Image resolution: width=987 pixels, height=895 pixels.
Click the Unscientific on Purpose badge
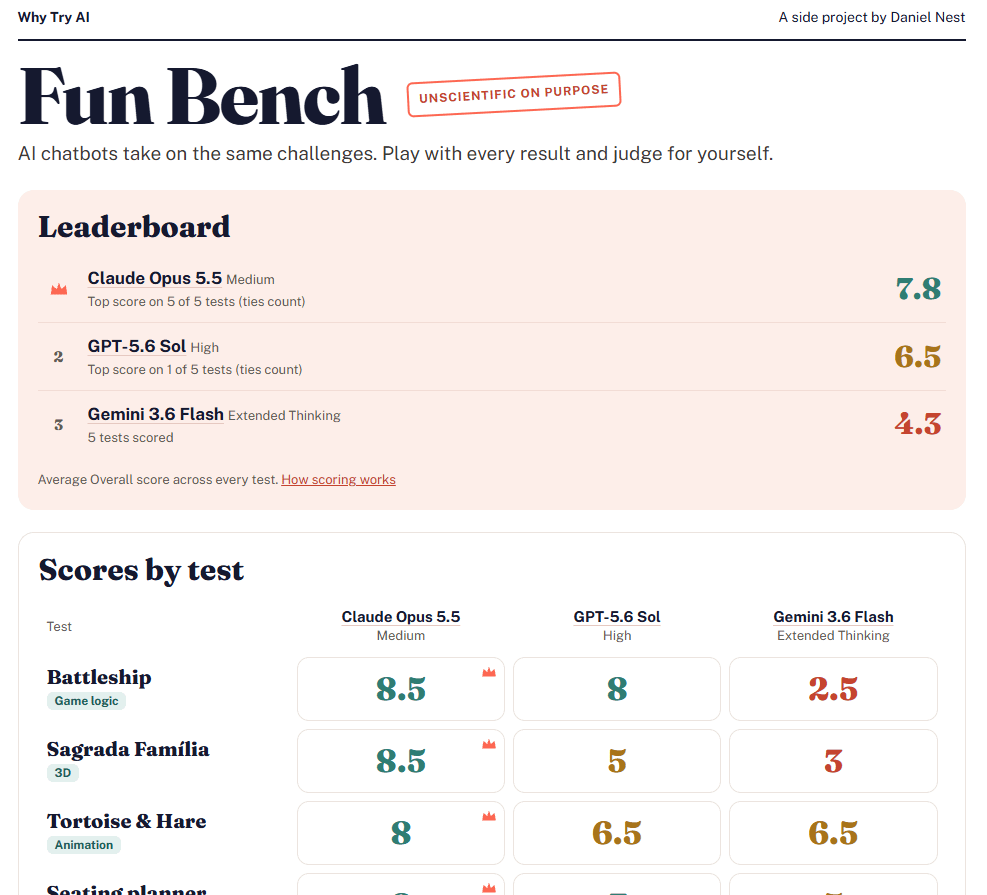coord(514,94)
